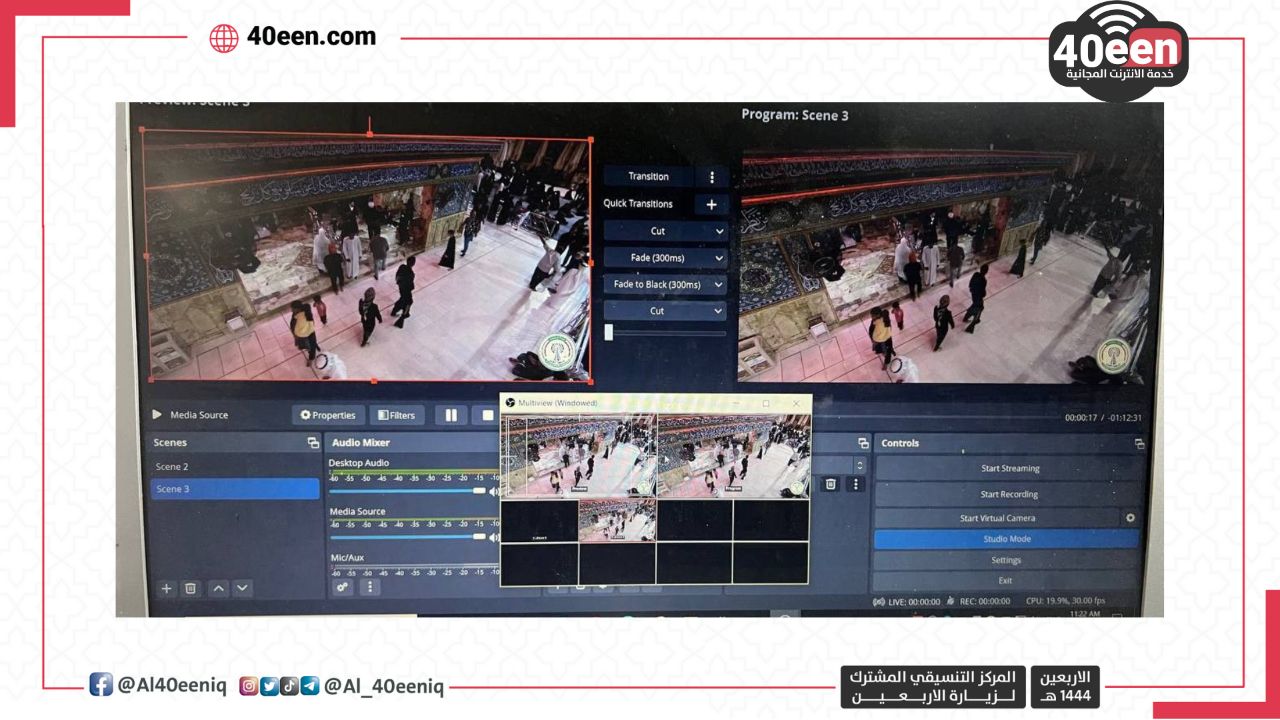Click CPU 19.9%, 30.00 fps status text

[1065, 601]
